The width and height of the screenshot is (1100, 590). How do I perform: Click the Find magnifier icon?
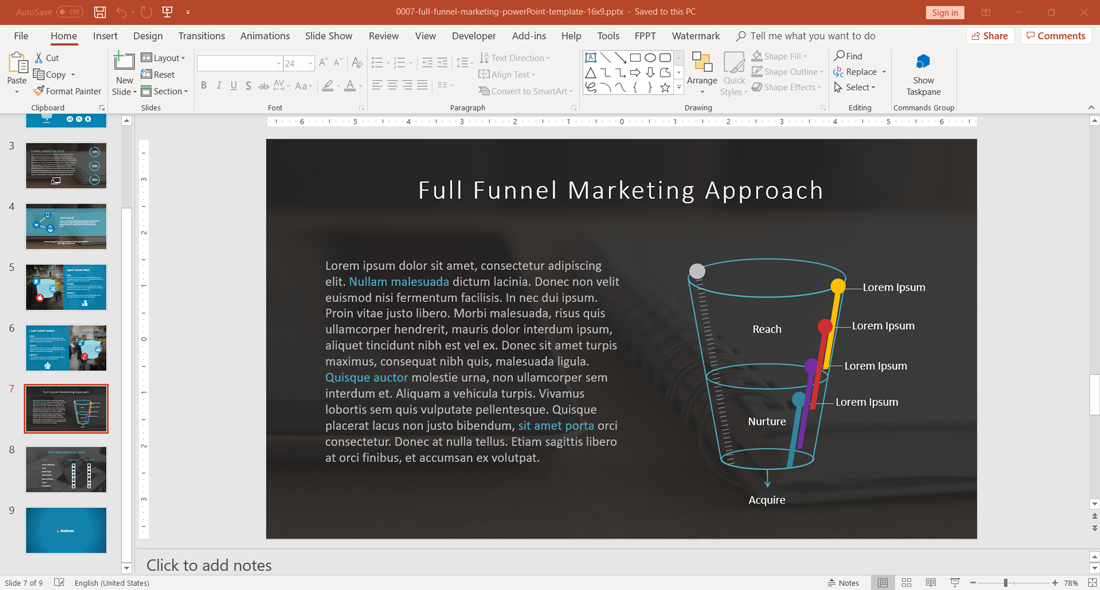point(840,56)
